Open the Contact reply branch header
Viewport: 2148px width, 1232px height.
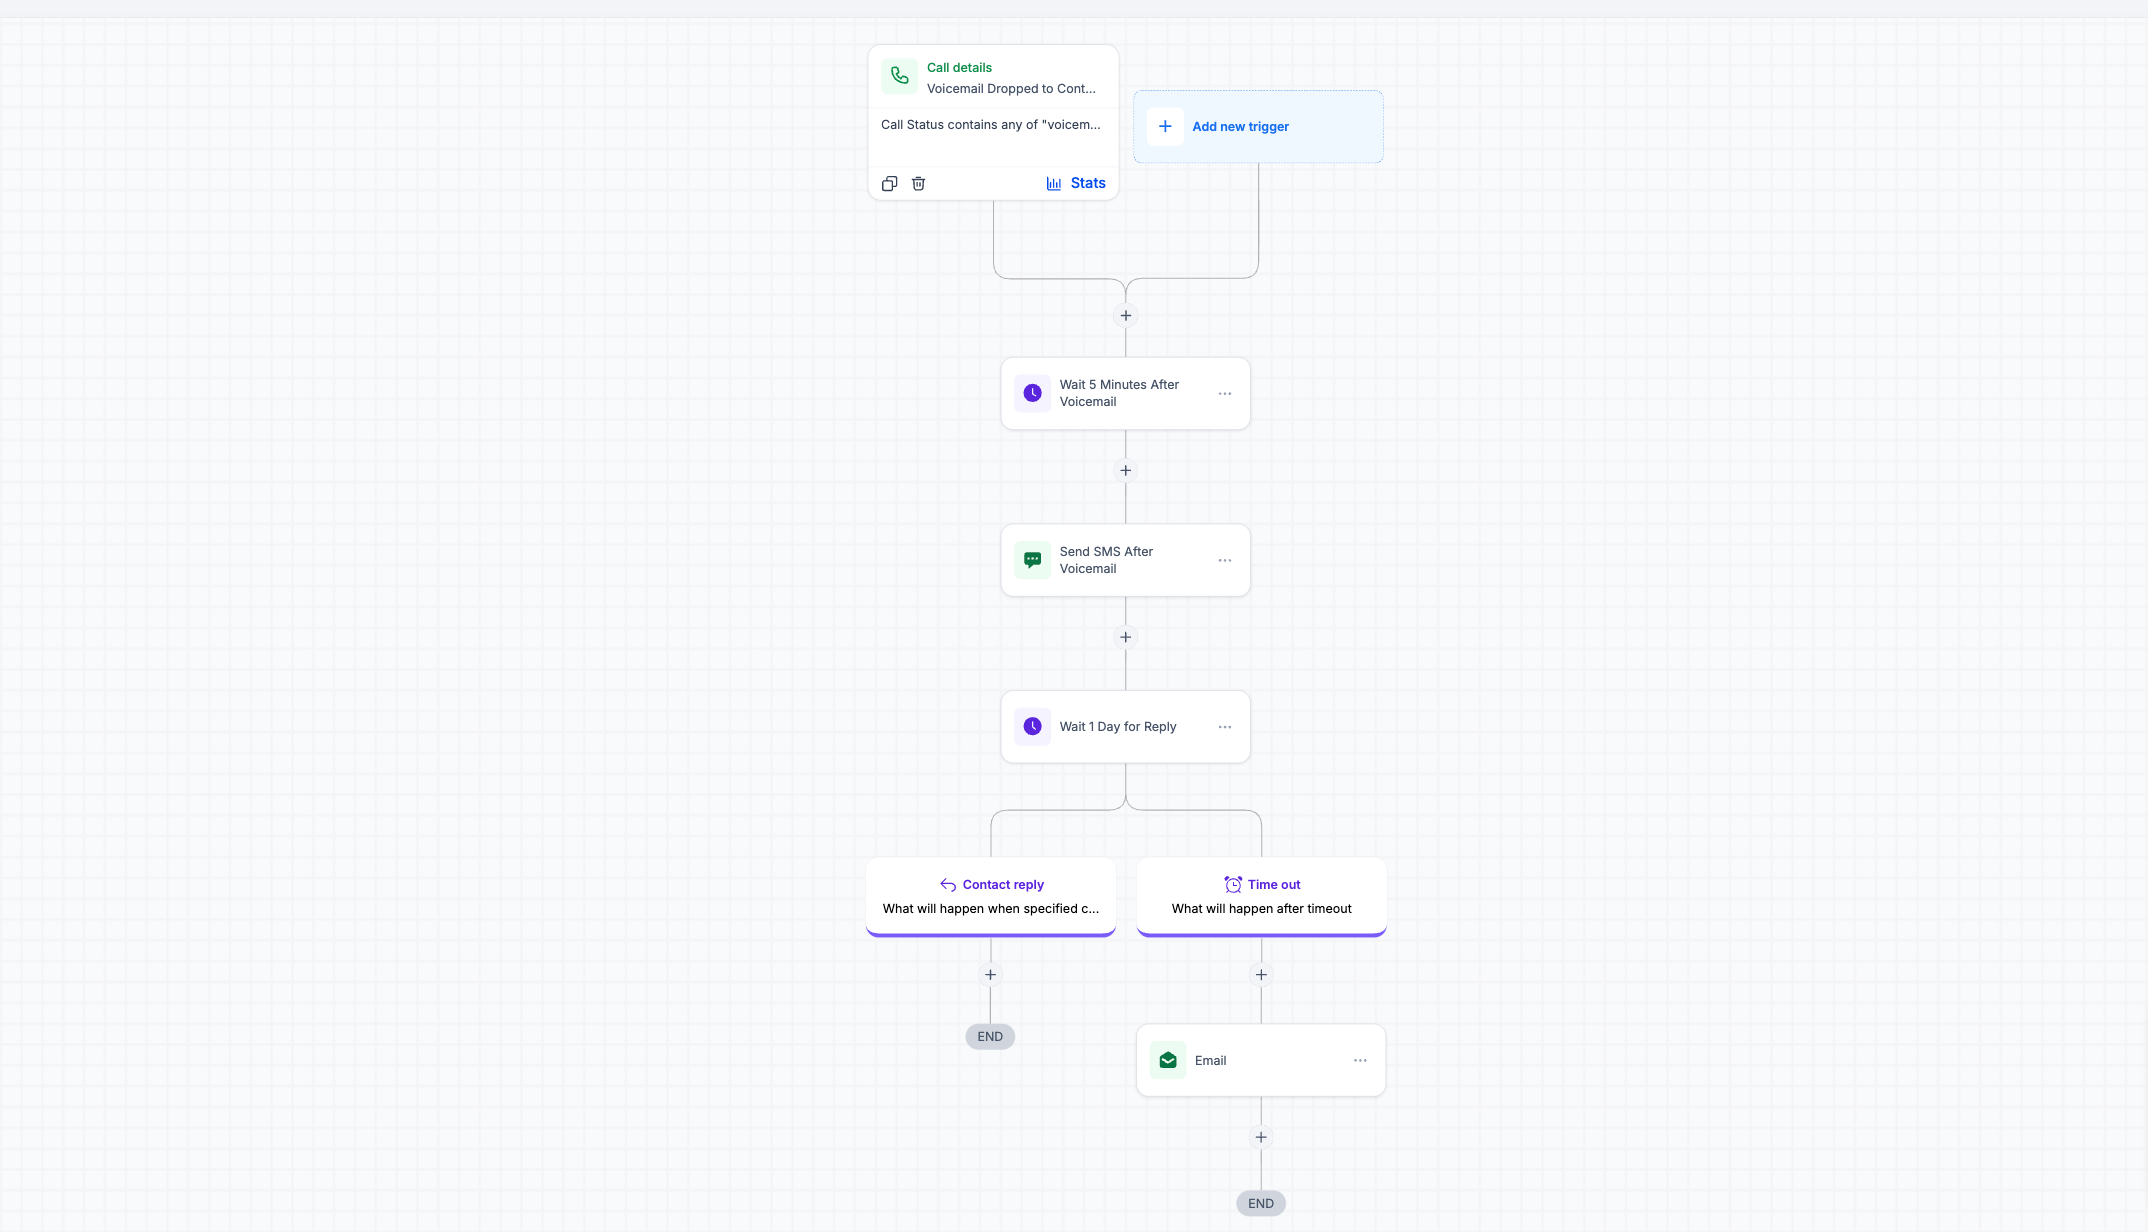coord(1003,885)
